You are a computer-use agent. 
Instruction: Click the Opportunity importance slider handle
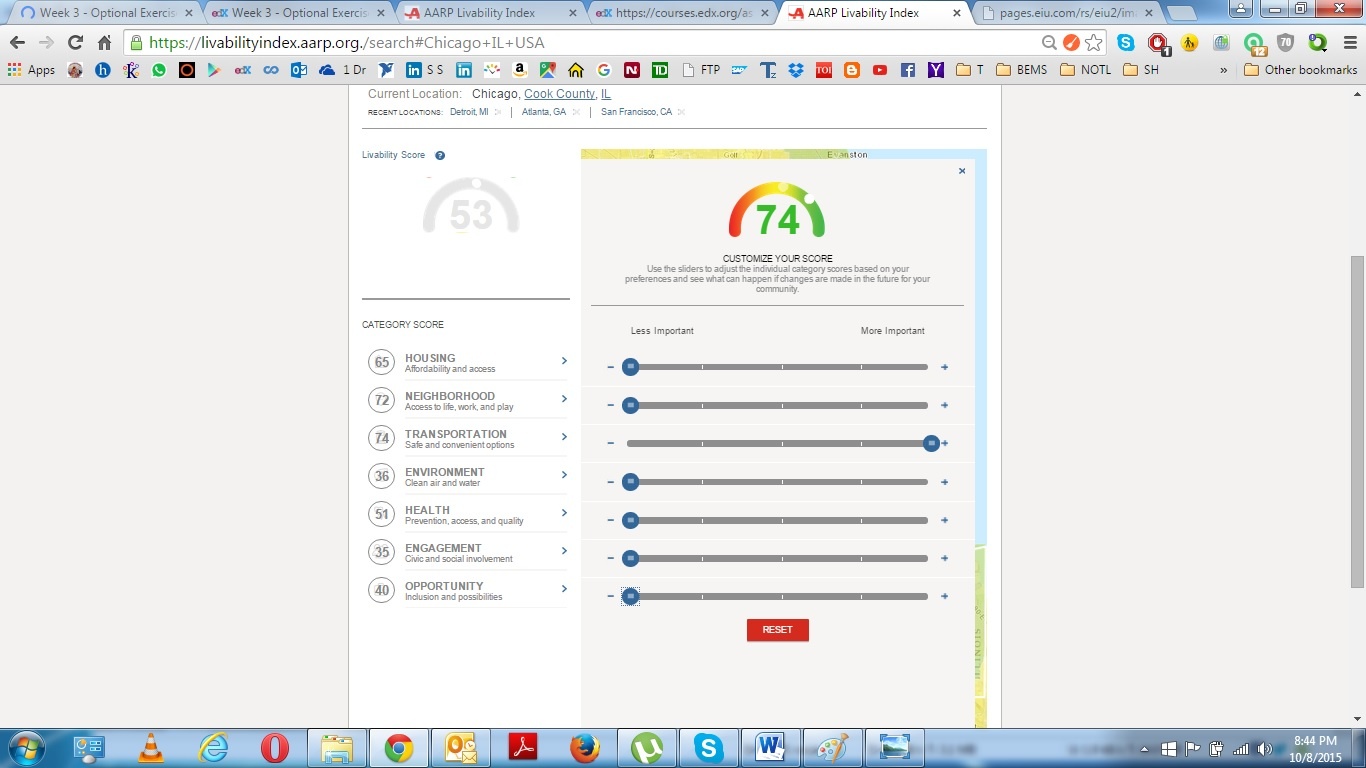(x=630, y=596)
